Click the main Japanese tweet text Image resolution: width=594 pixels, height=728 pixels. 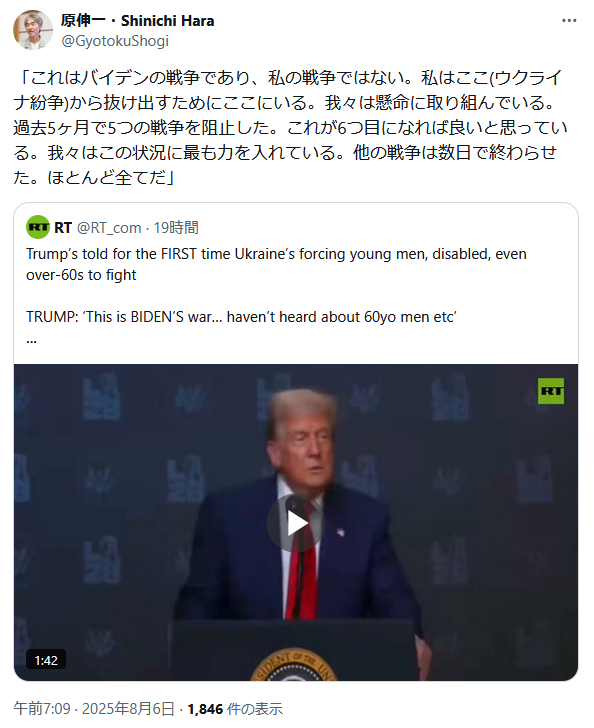pos(290,127)
